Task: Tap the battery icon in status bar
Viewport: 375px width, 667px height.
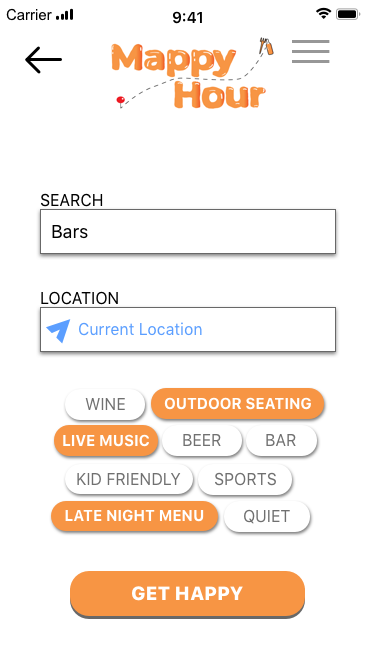Action: click(348, 14)
